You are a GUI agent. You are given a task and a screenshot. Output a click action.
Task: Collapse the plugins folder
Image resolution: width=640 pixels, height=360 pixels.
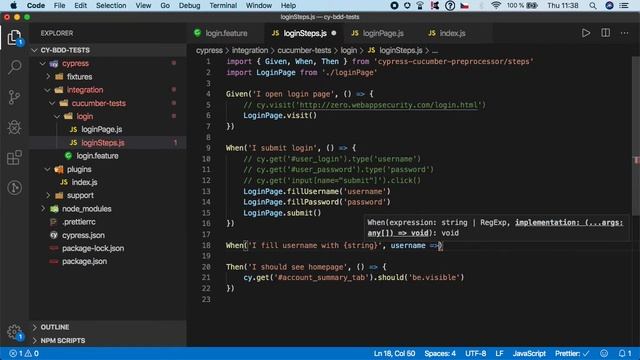pyautogui.click(x=48, y=169)
